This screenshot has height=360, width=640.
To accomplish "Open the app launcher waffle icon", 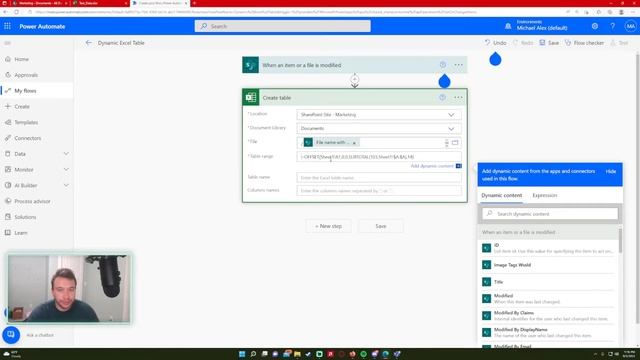I will click(7, 26).
